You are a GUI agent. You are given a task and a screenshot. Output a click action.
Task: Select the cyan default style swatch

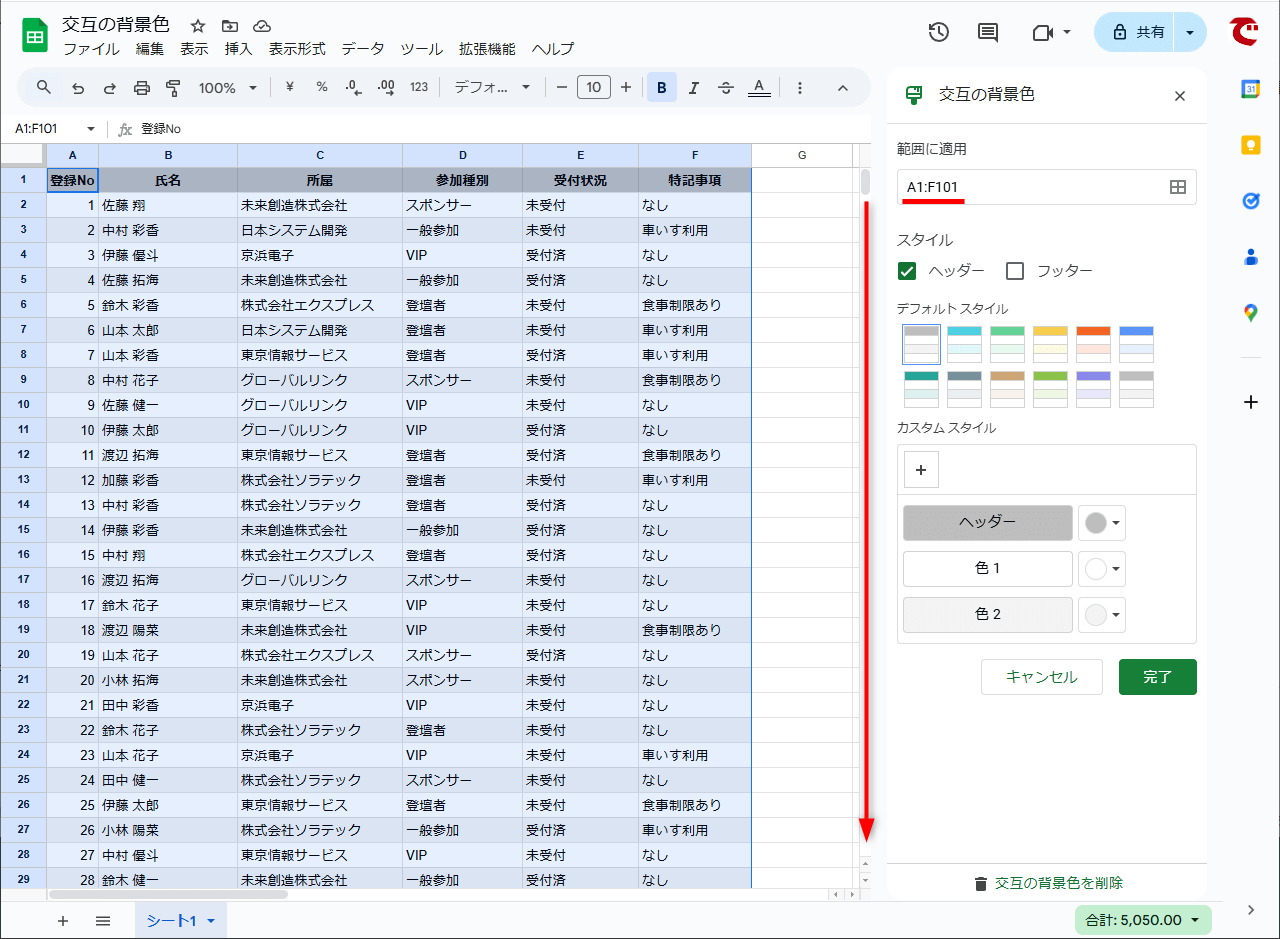pos(964,344)
